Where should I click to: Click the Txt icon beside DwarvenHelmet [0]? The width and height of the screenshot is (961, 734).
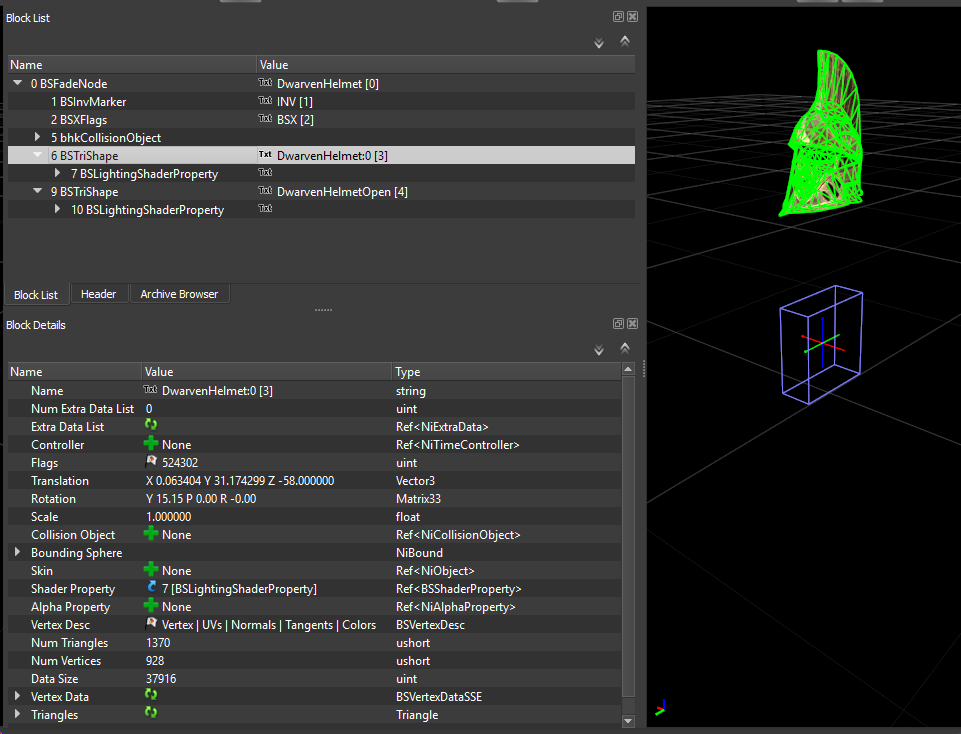point(265,83)
